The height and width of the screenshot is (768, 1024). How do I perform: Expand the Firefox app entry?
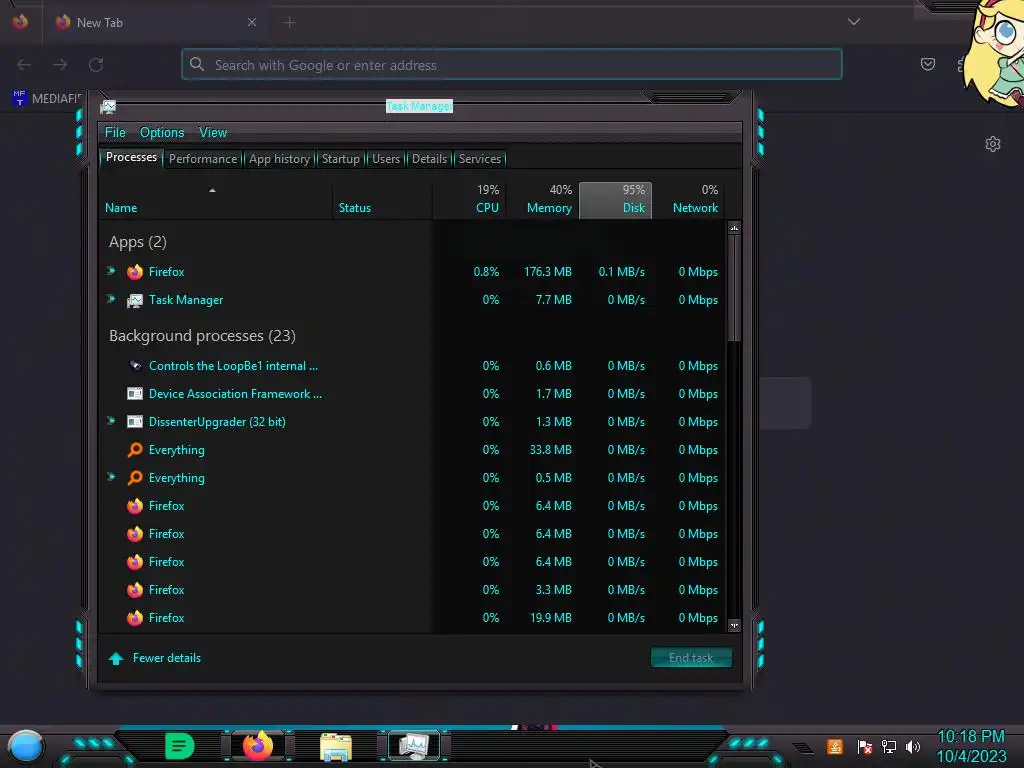click(111, 271)
